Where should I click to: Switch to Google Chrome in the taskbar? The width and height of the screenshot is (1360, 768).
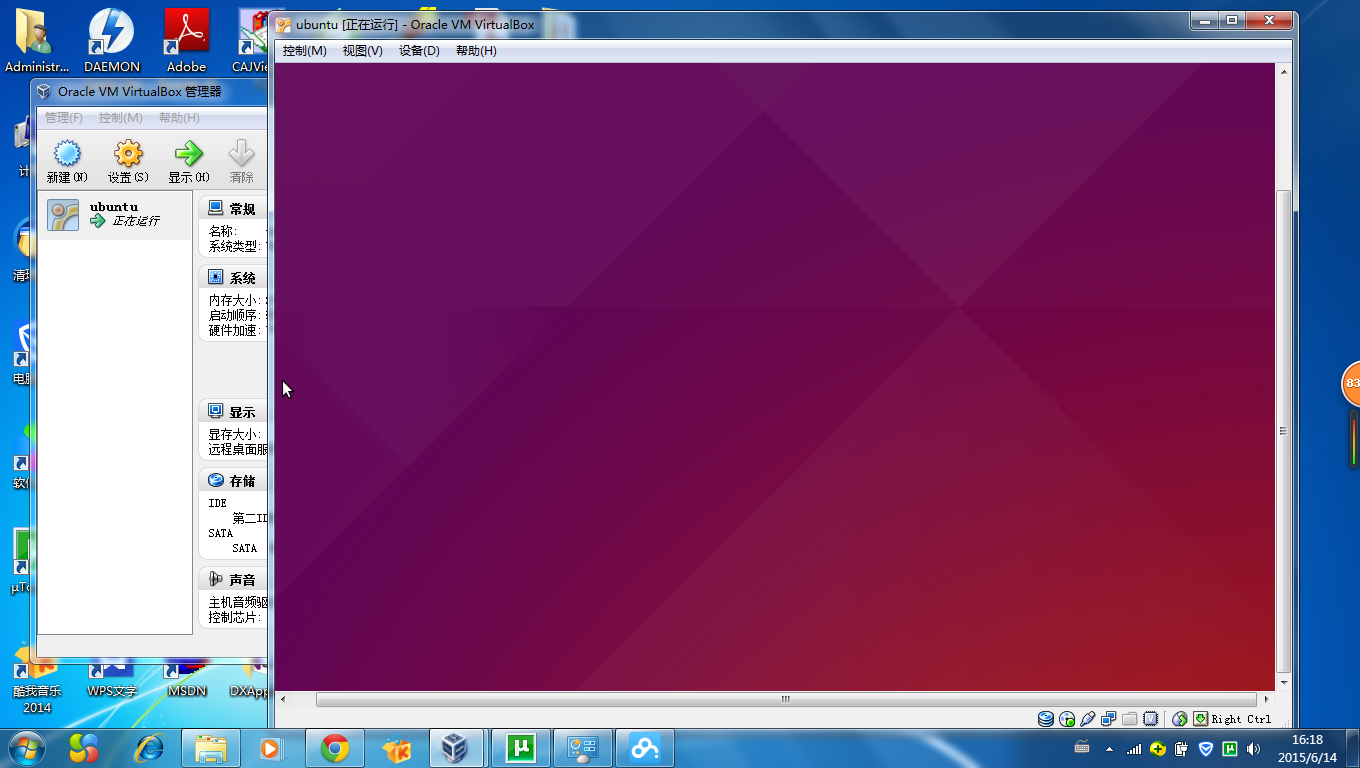(x=335, y=748)
